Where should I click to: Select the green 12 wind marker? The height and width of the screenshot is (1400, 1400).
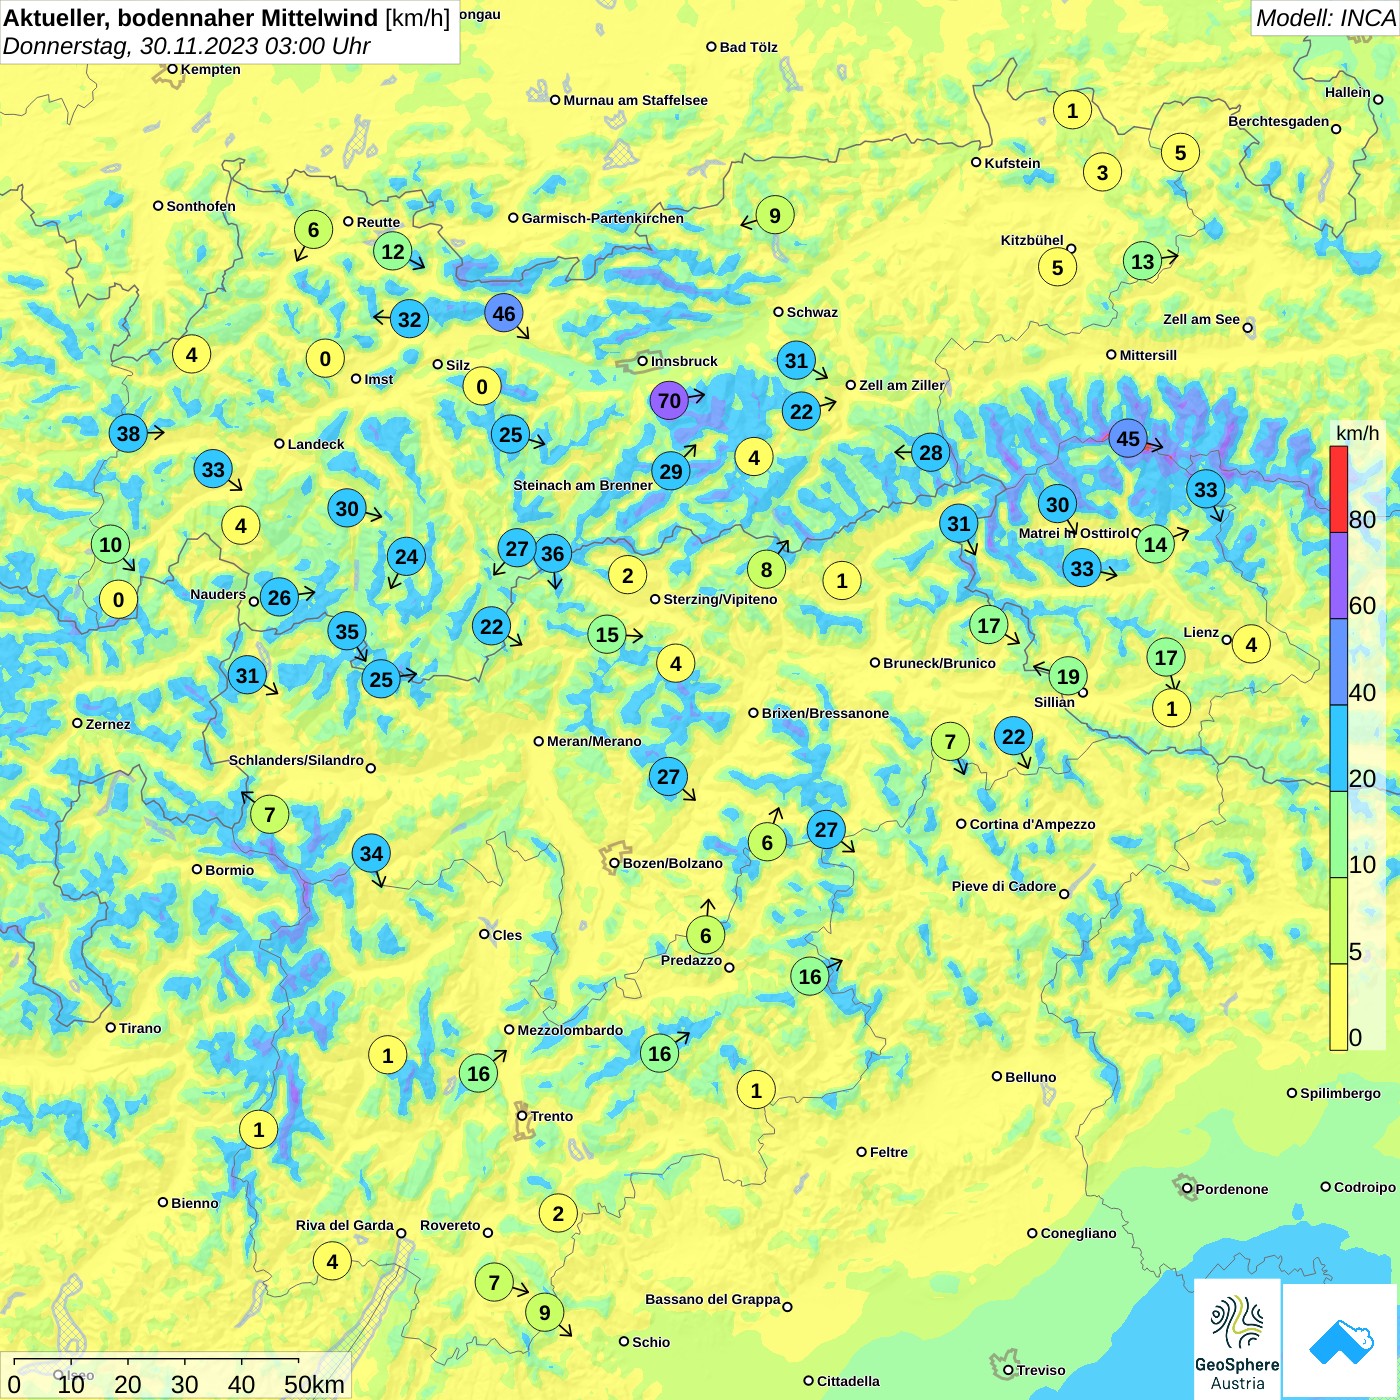pos(393,252)
